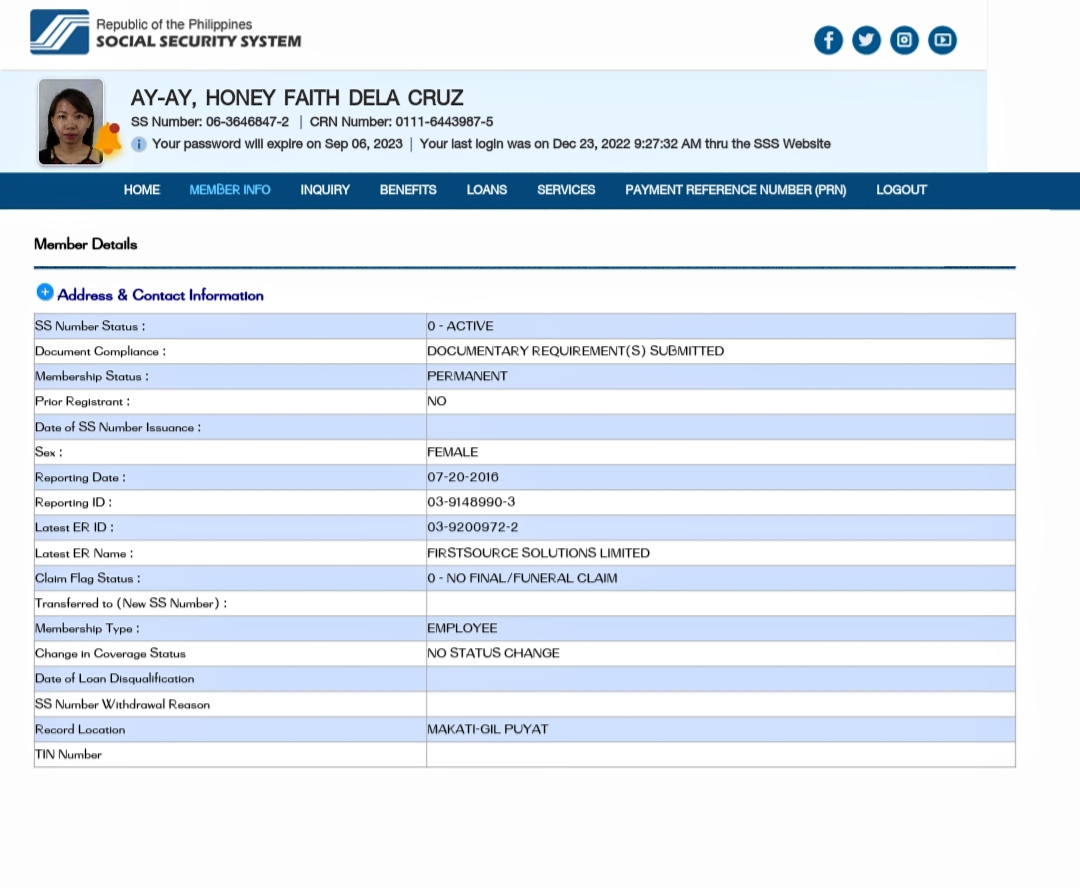This screenshot has height=888, width=1080.
Task: Click the Address & Contact Information heading
Action: (x=160, y=295)
